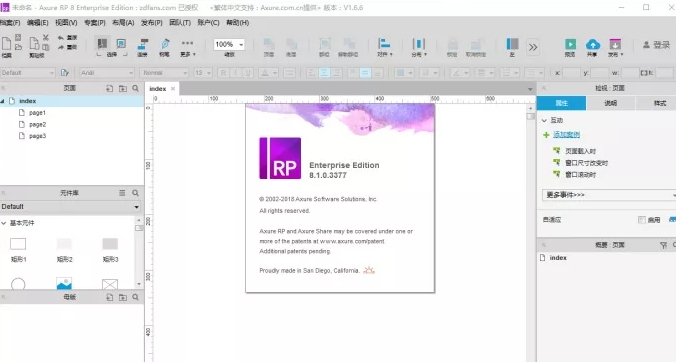
Task: Click the X coordinate input field
Action: click(571, 73)
